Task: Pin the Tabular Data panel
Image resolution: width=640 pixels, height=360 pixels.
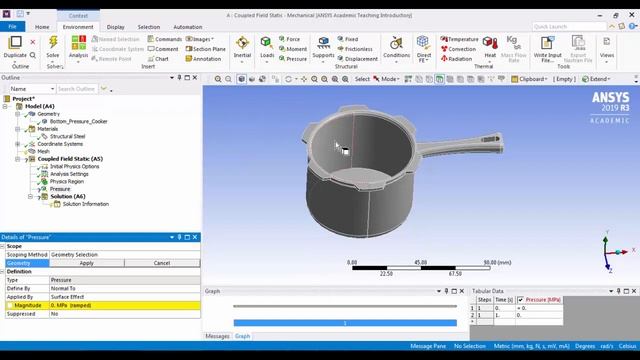Action: click(x=618, y=291)
